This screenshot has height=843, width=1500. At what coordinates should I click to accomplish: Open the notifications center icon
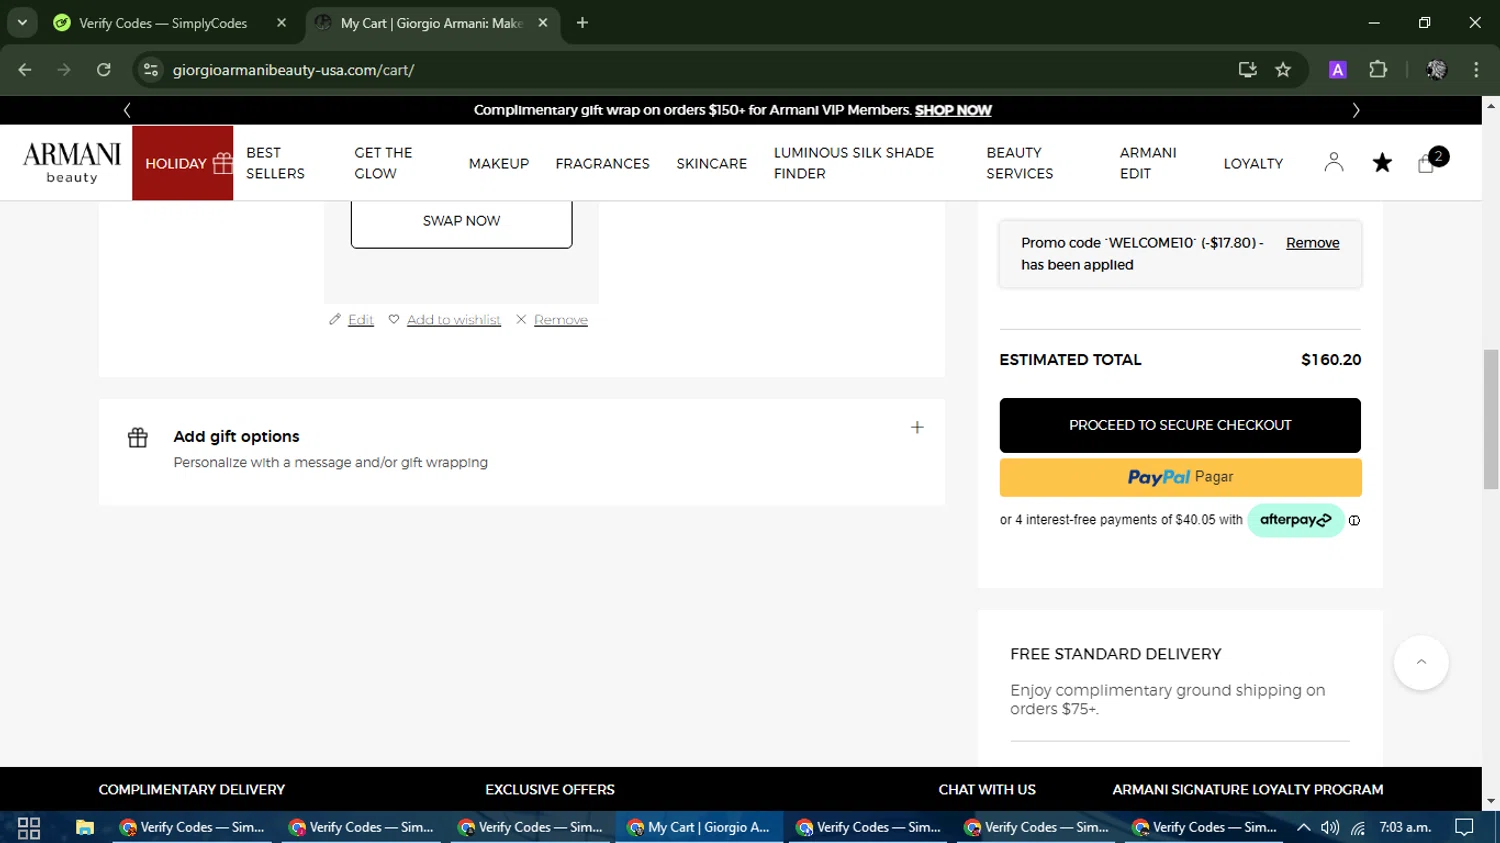1464,828
